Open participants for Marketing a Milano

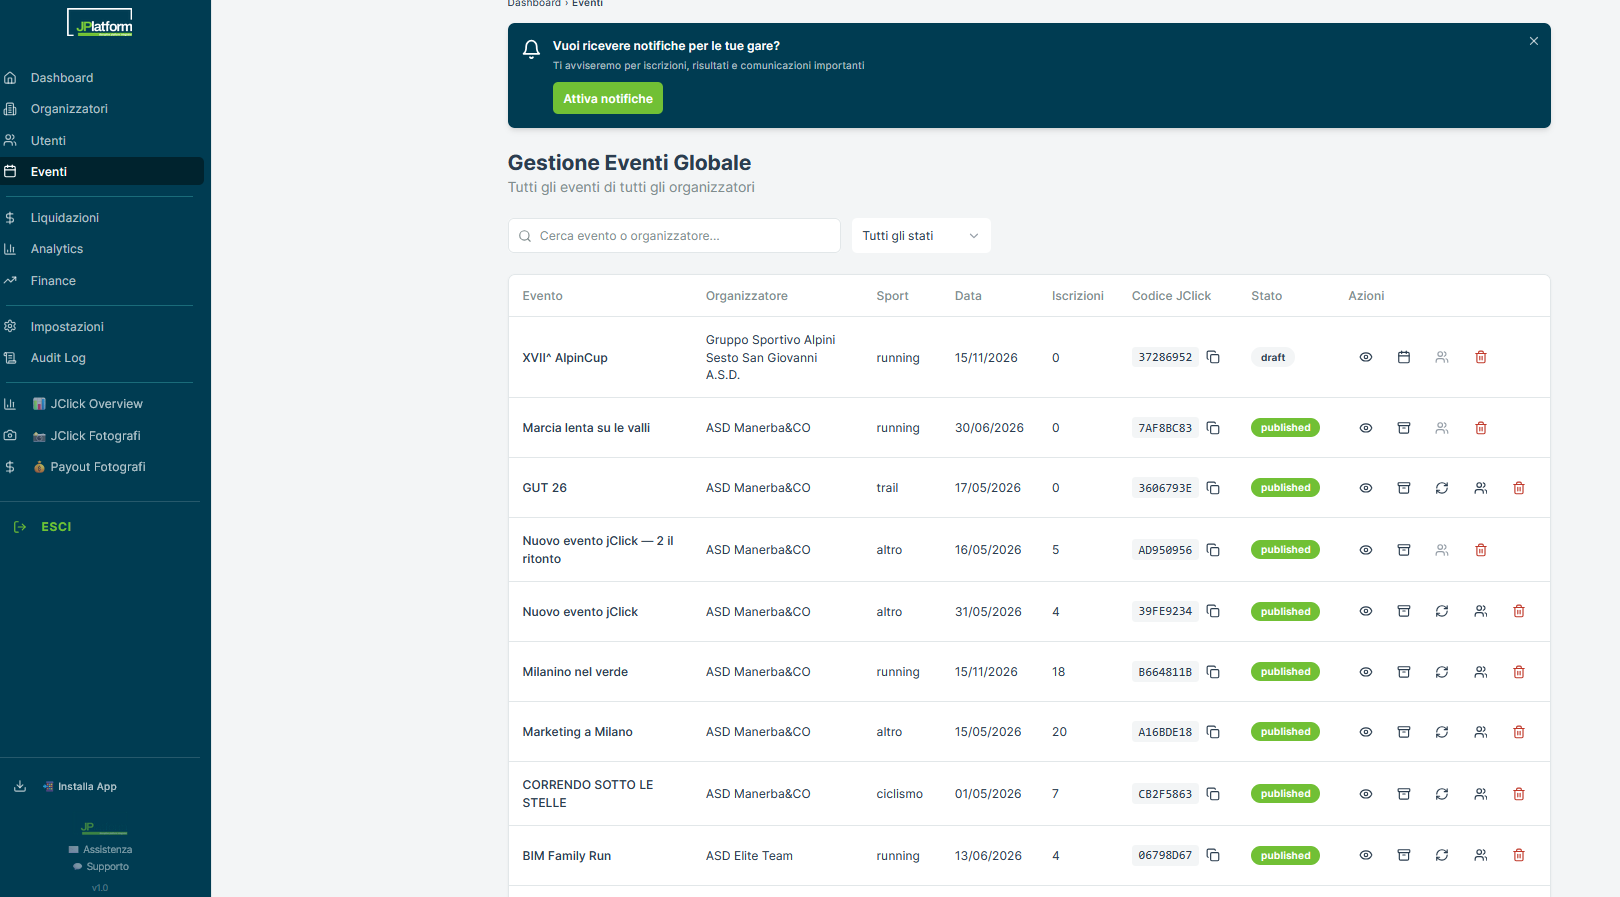(1481, 732)
